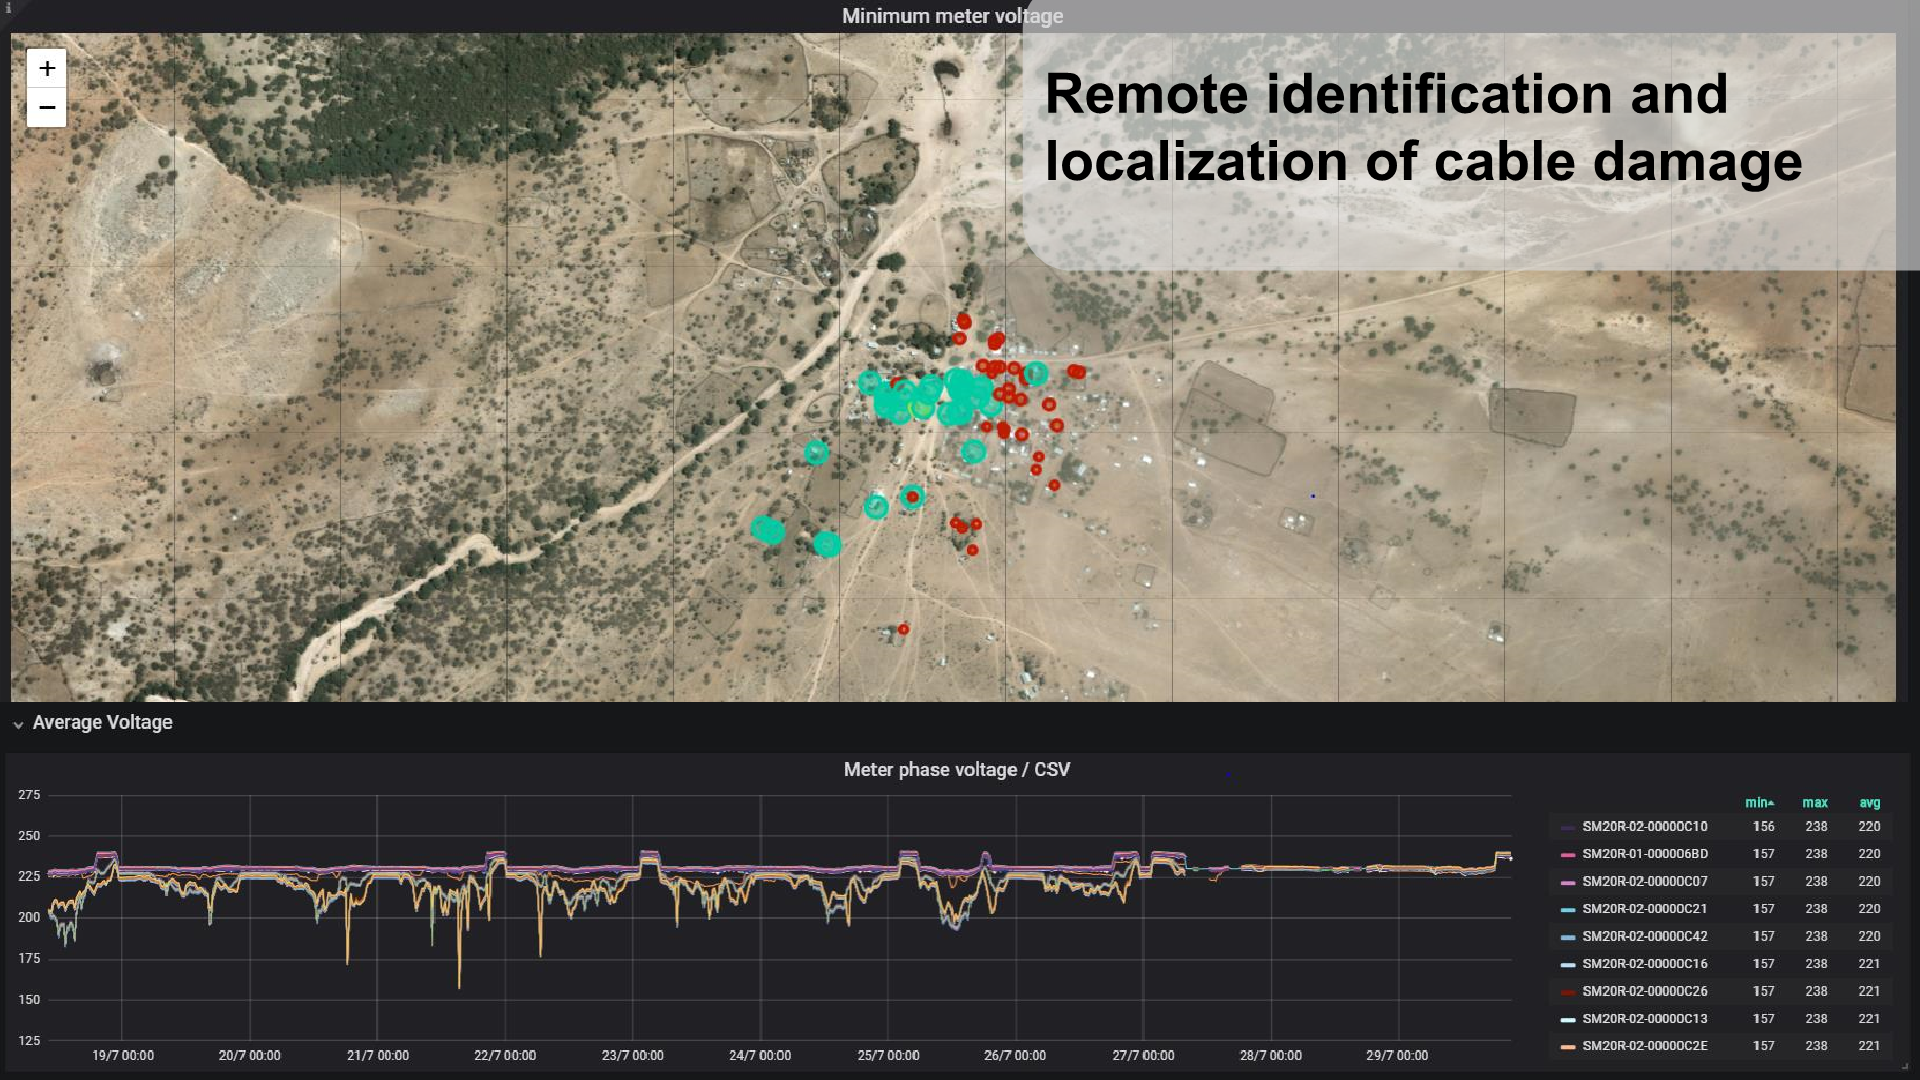Viewport: 1920px width, 1080px height.
Task: Sort legend by max column
Action: click(1814, 803)
